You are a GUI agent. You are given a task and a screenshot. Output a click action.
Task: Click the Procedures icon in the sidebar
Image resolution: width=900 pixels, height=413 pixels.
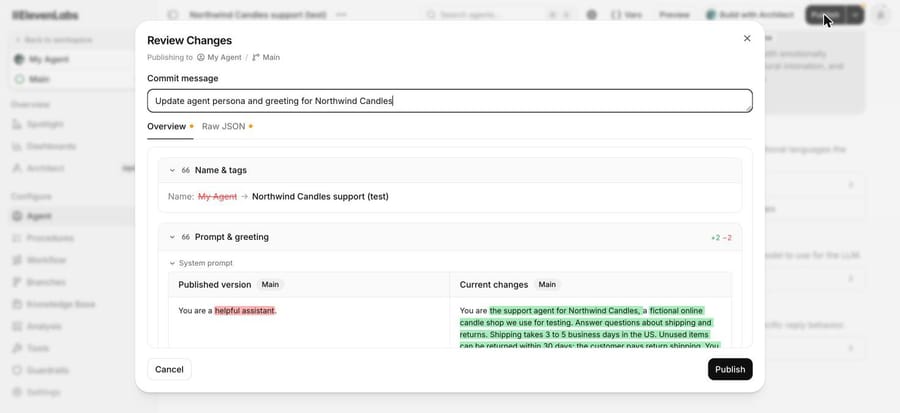tap(17, 238)
